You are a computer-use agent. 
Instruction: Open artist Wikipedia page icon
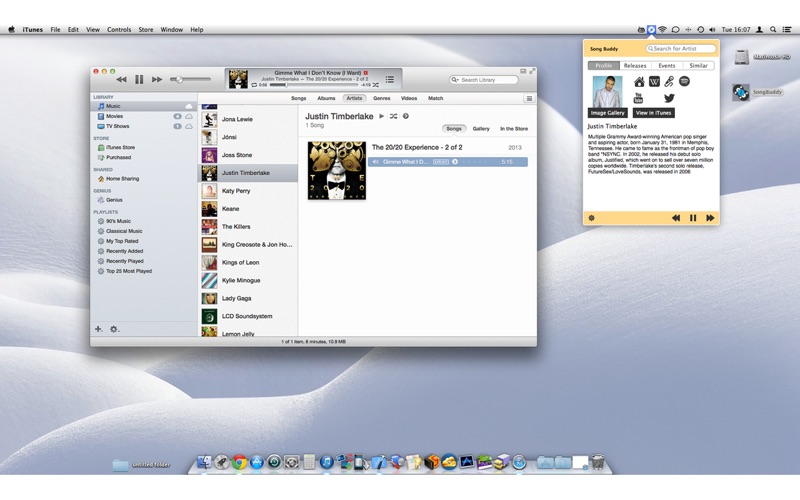tap(654, 82)
